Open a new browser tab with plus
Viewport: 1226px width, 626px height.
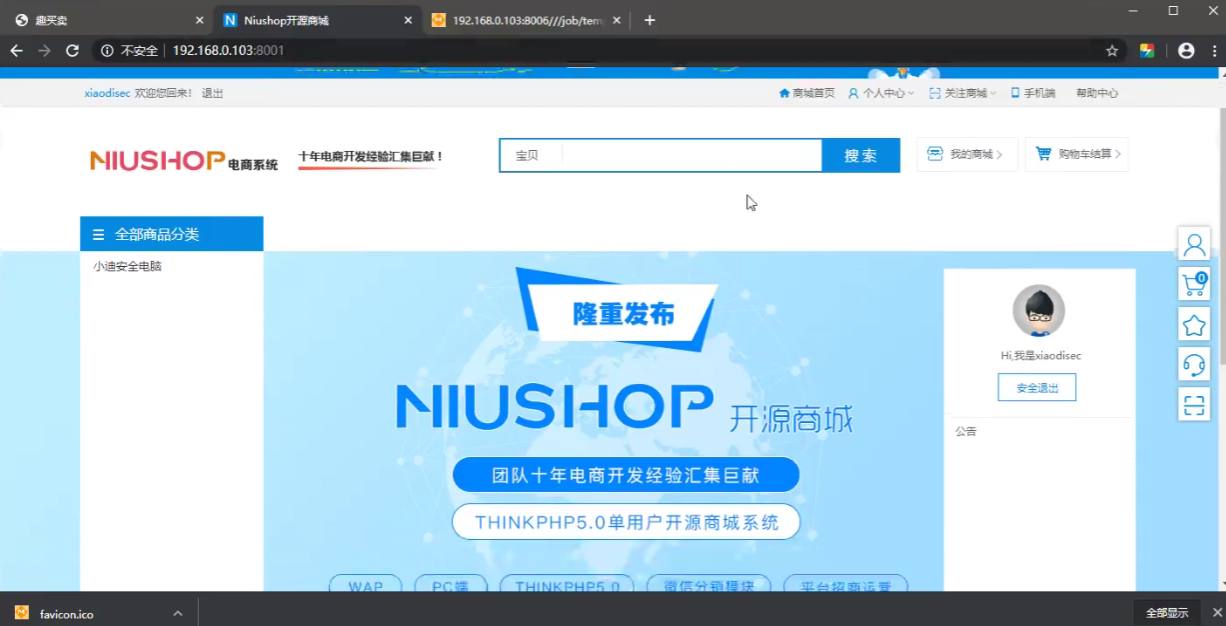649,20
